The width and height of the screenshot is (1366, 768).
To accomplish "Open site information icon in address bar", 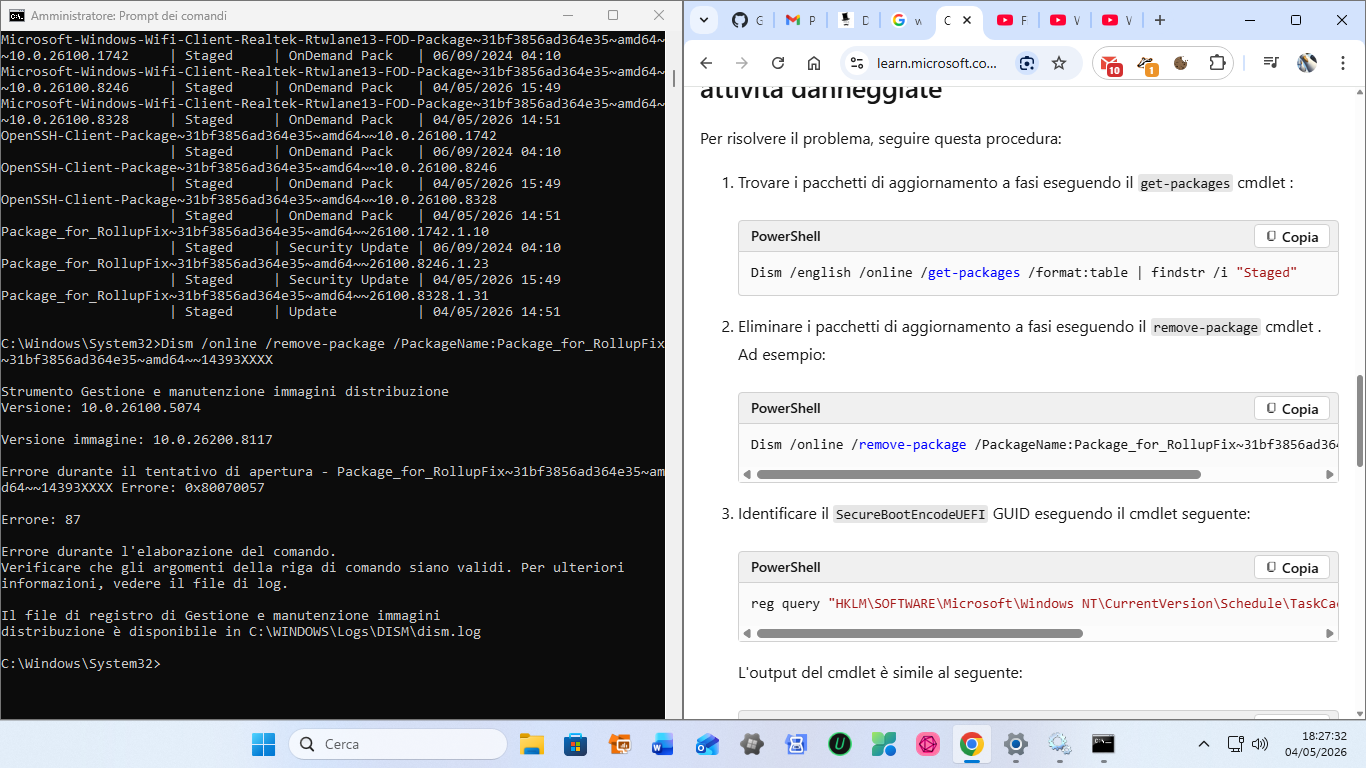I will (x=856, y=63).
